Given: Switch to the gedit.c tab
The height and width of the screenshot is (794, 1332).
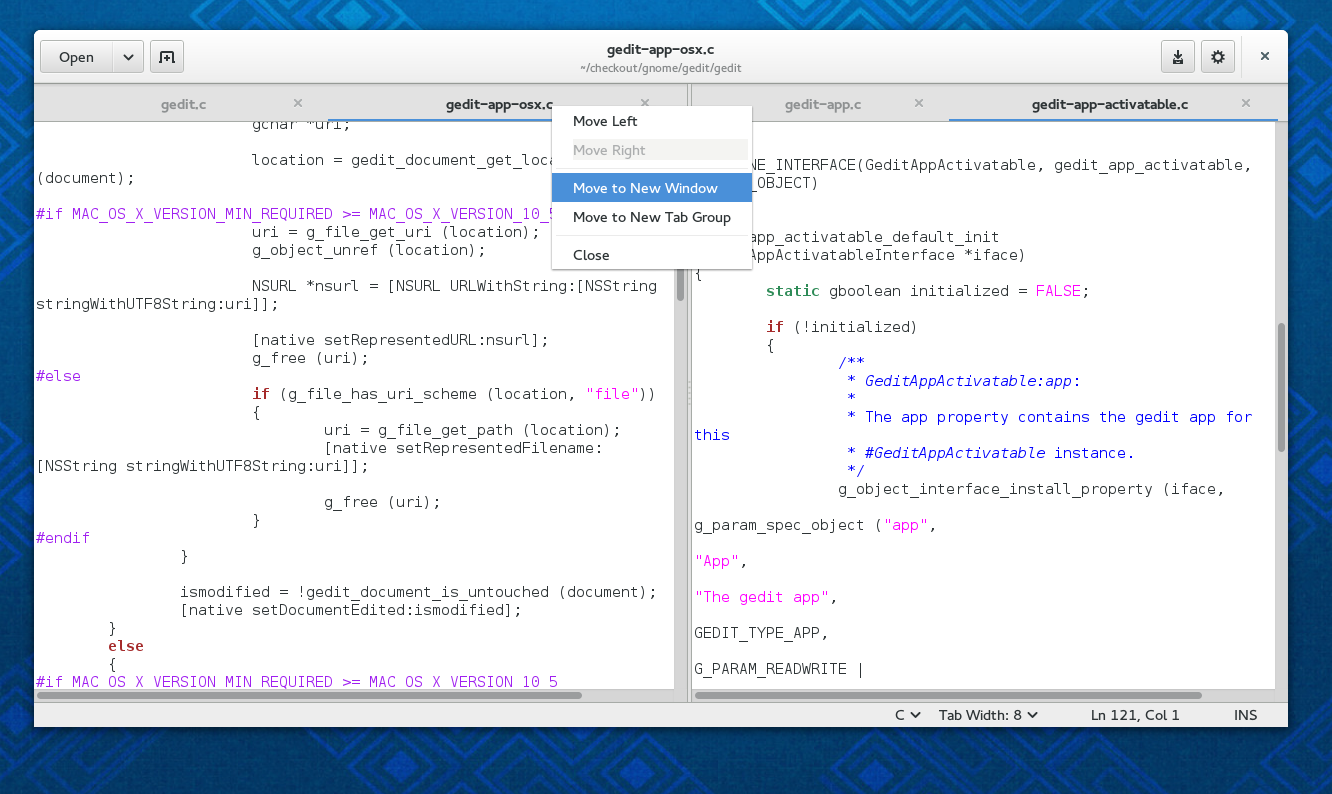Looking at the screenshot, I should (x=184, y=104).
